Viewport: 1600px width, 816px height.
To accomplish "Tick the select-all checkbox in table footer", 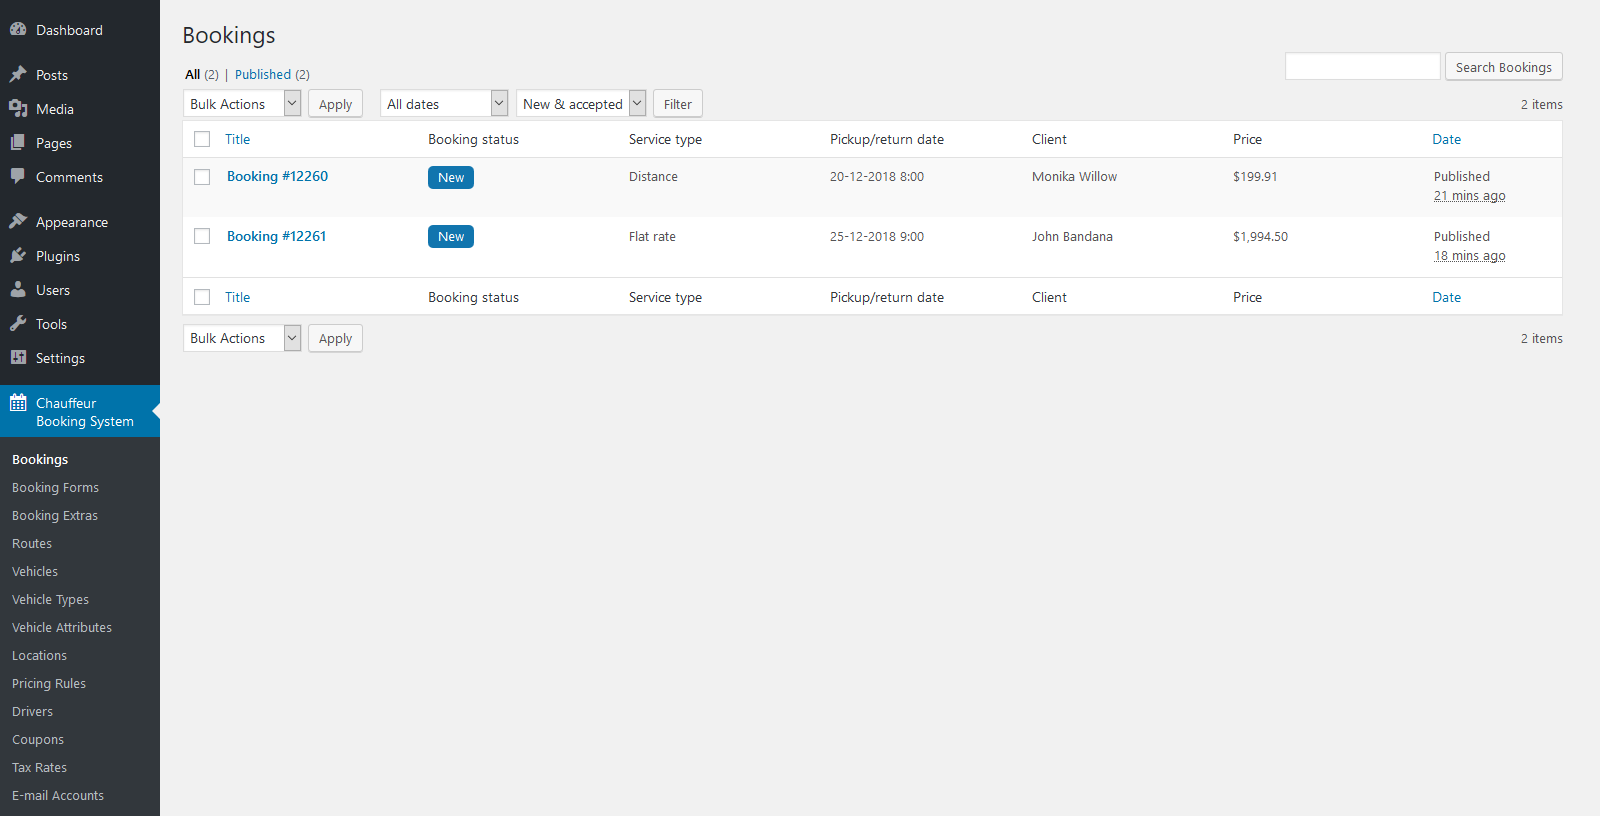I will [x=202, y=297].
